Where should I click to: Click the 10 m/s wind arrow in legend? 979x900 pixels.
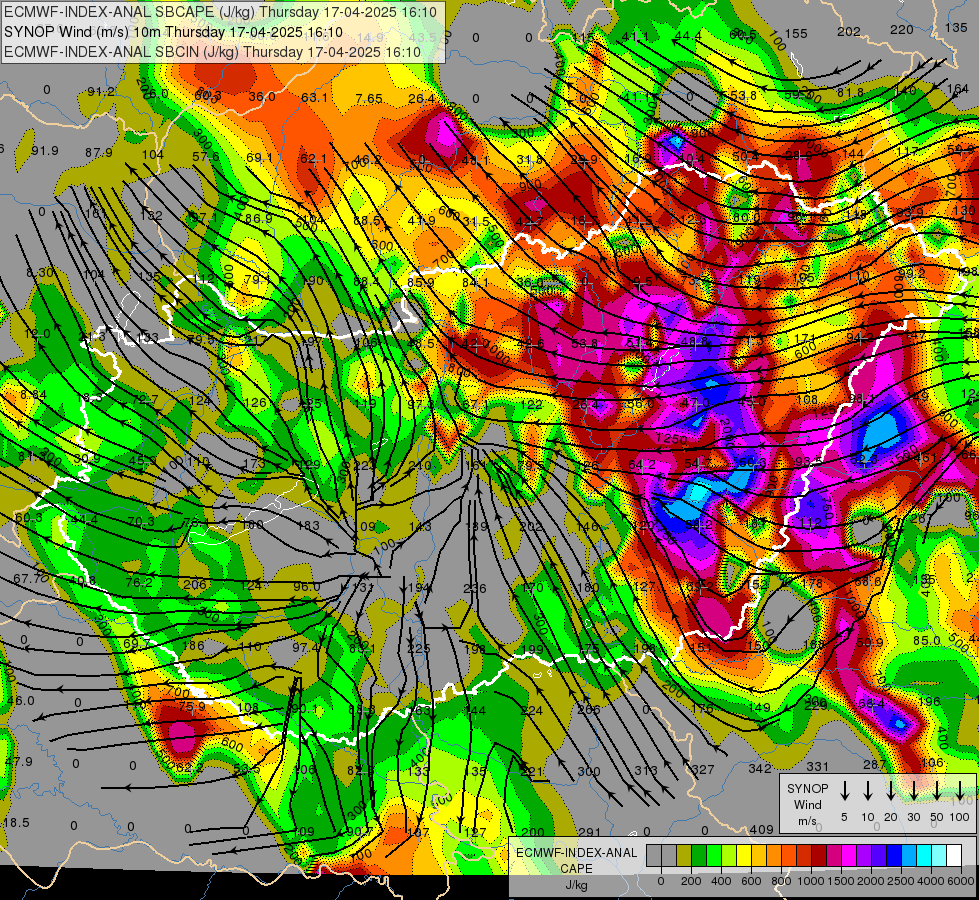point(868,790)
